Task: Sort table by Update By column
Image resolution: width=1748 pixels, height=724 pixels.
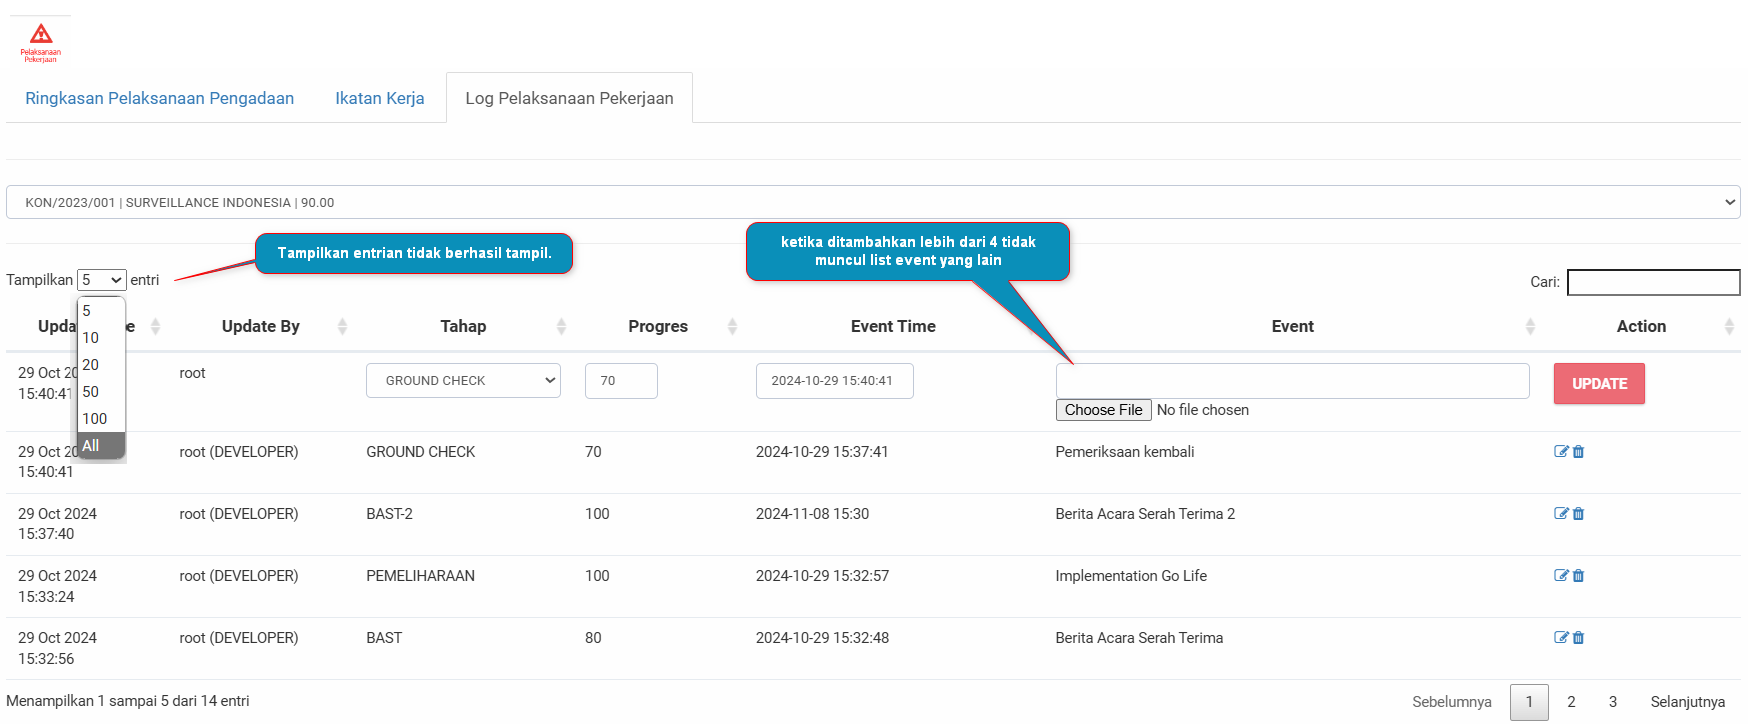Action: pos(261,327)
